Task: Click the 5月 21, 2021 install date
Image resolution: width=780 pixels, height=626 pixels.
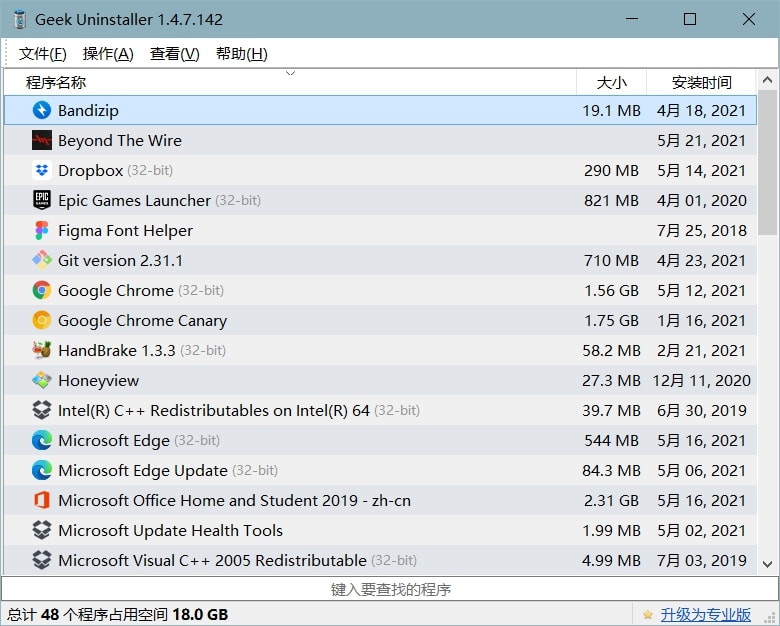Action: point(702,140)
